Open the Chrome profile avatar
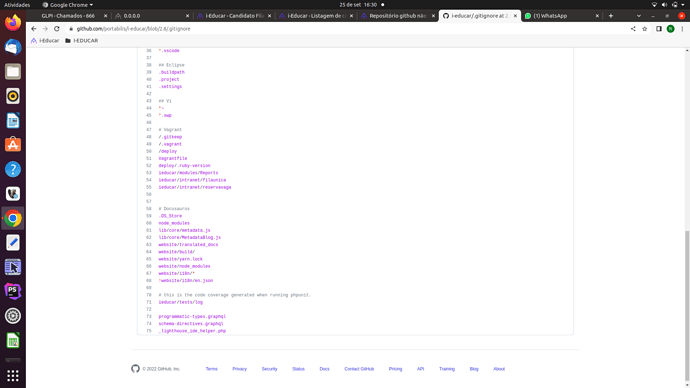This screenshot has height=388, width=690. [x=670, y=29]
